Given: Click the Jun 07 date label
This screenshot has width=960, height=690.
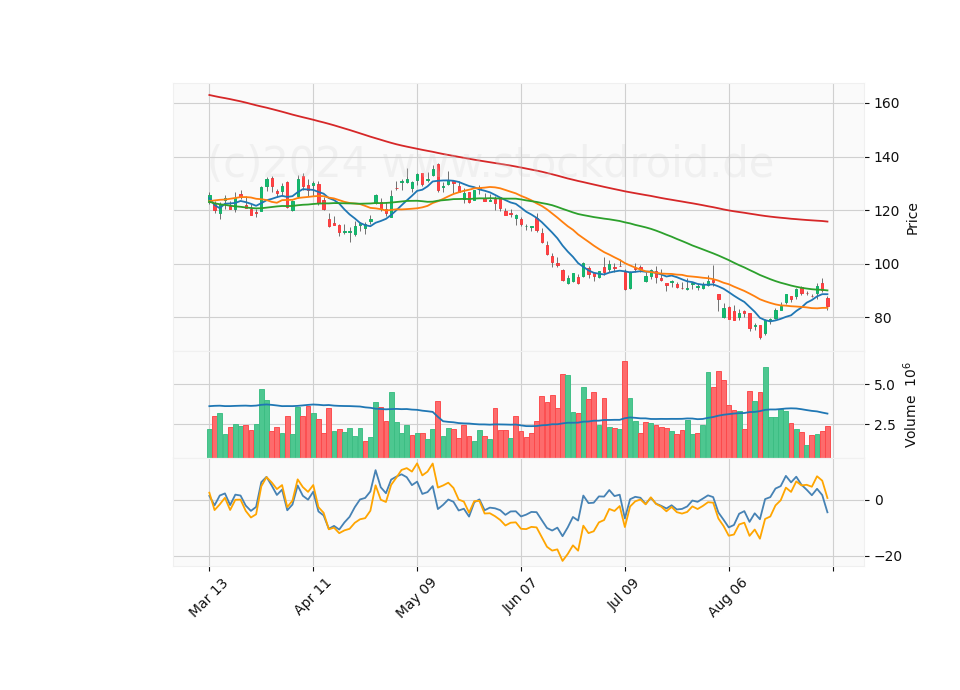Looking at the screenshot, I should [x=519, y=596].
